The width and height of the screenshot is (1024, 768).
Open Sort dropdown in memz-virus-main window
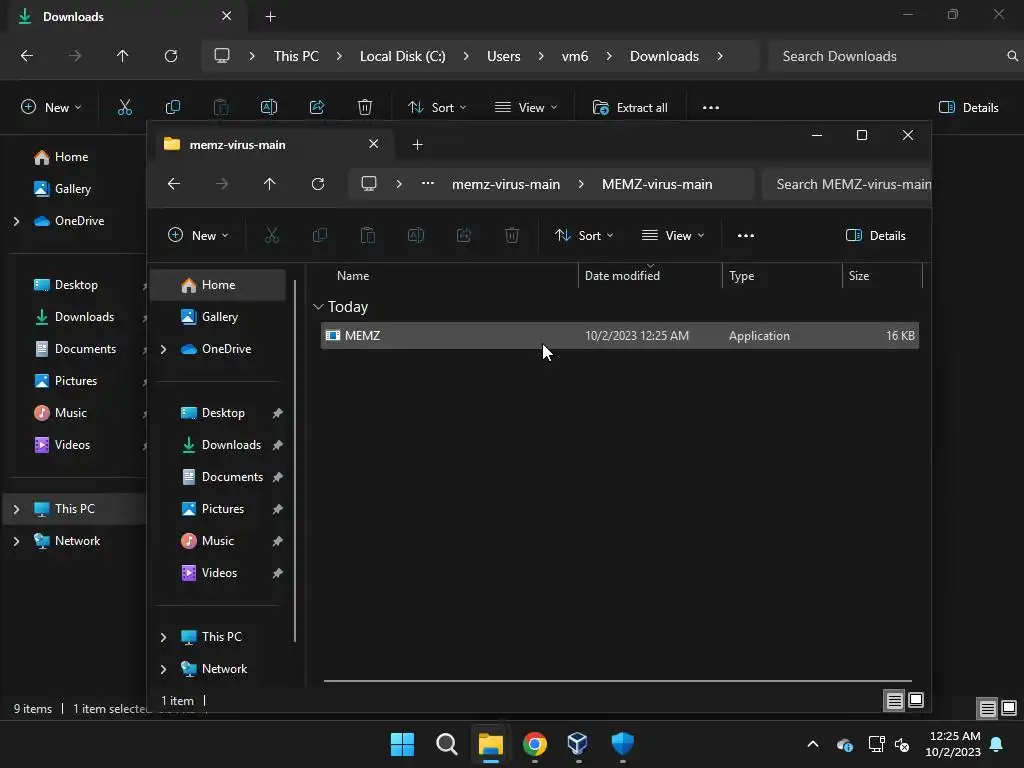pyautogui.click(x=584, y=236)
